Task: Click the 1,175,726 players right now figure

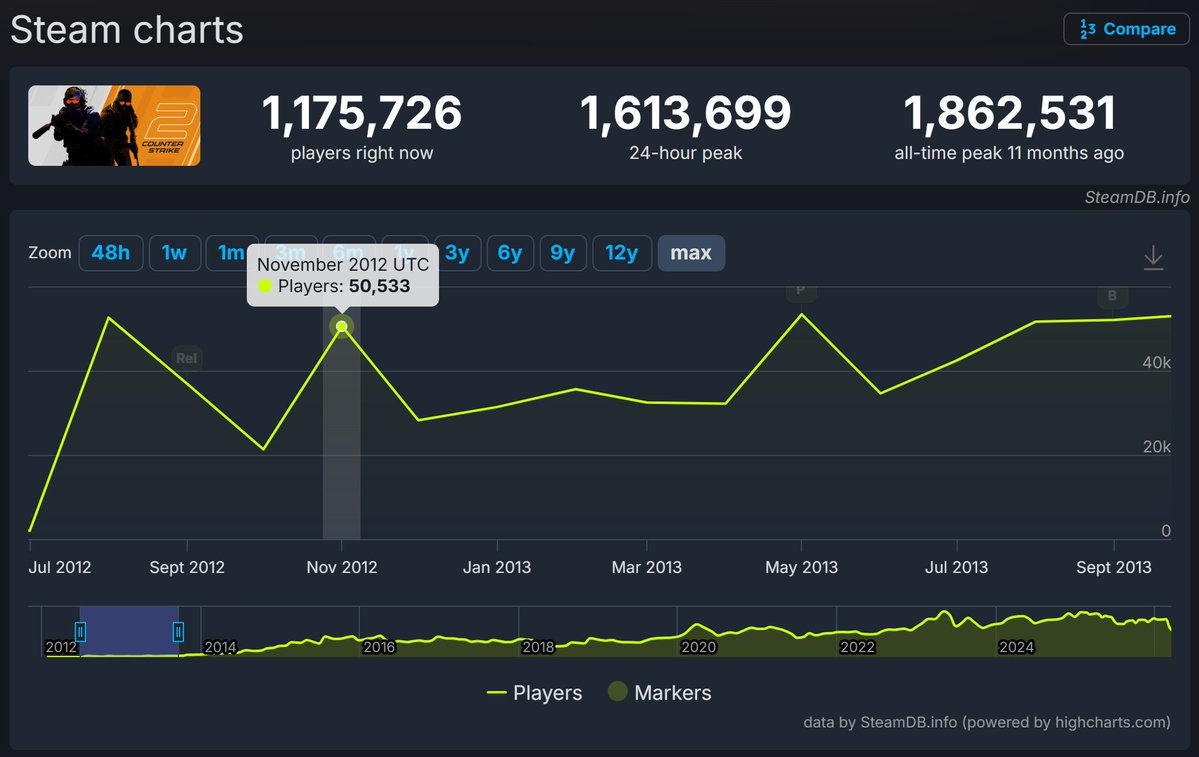Action: click(362, 113)
